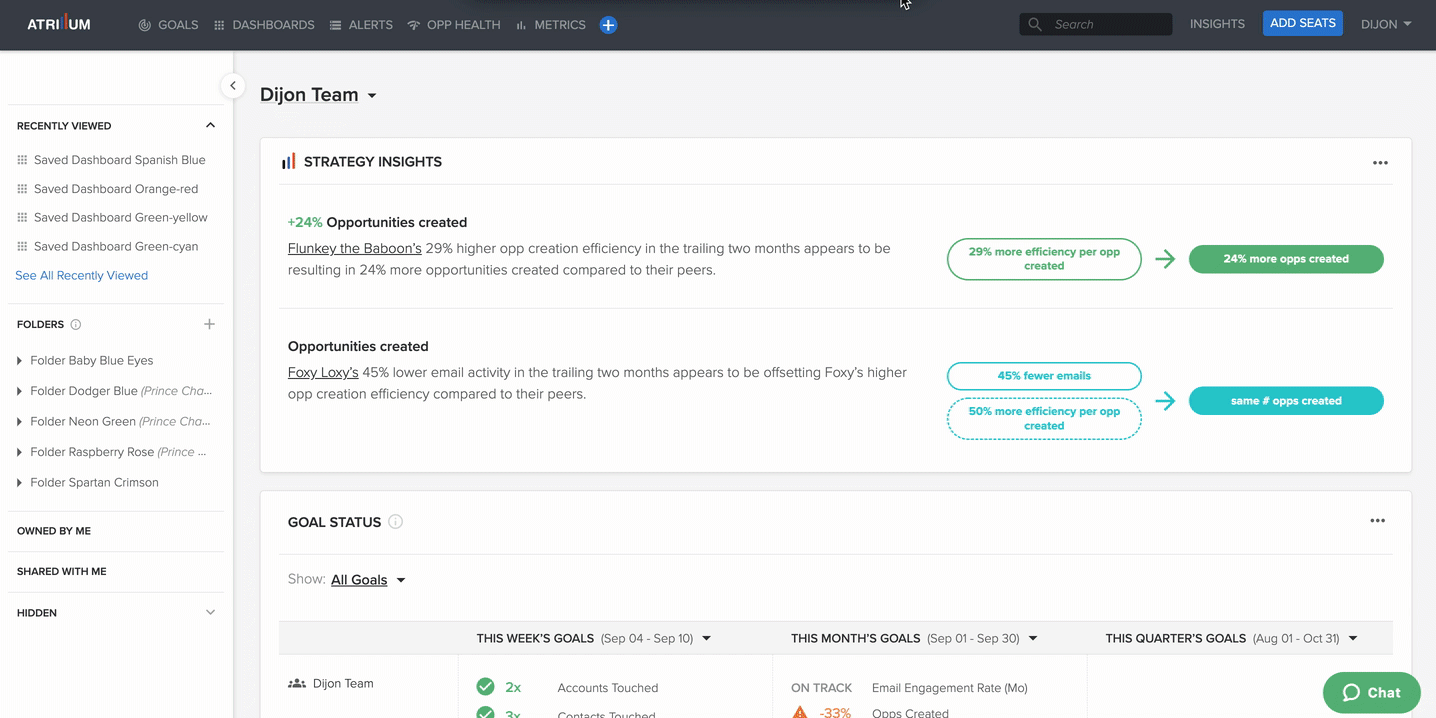Click the Goal Status info icon
This screenshot has width=1436, height=718.
395,522
